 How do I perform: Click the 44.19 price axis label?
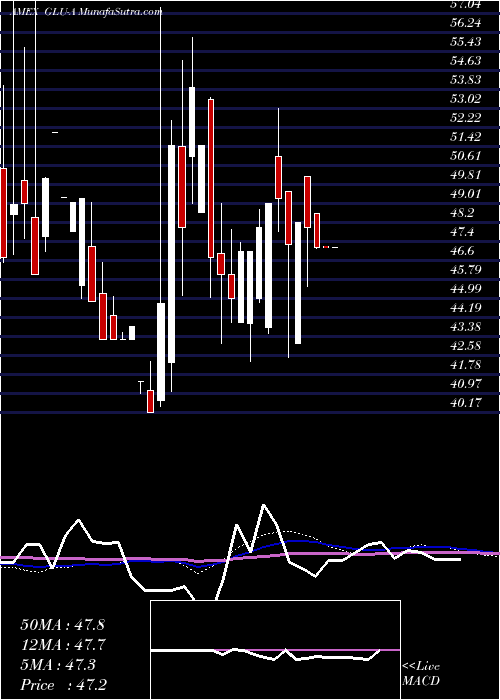tap(465, 308)
